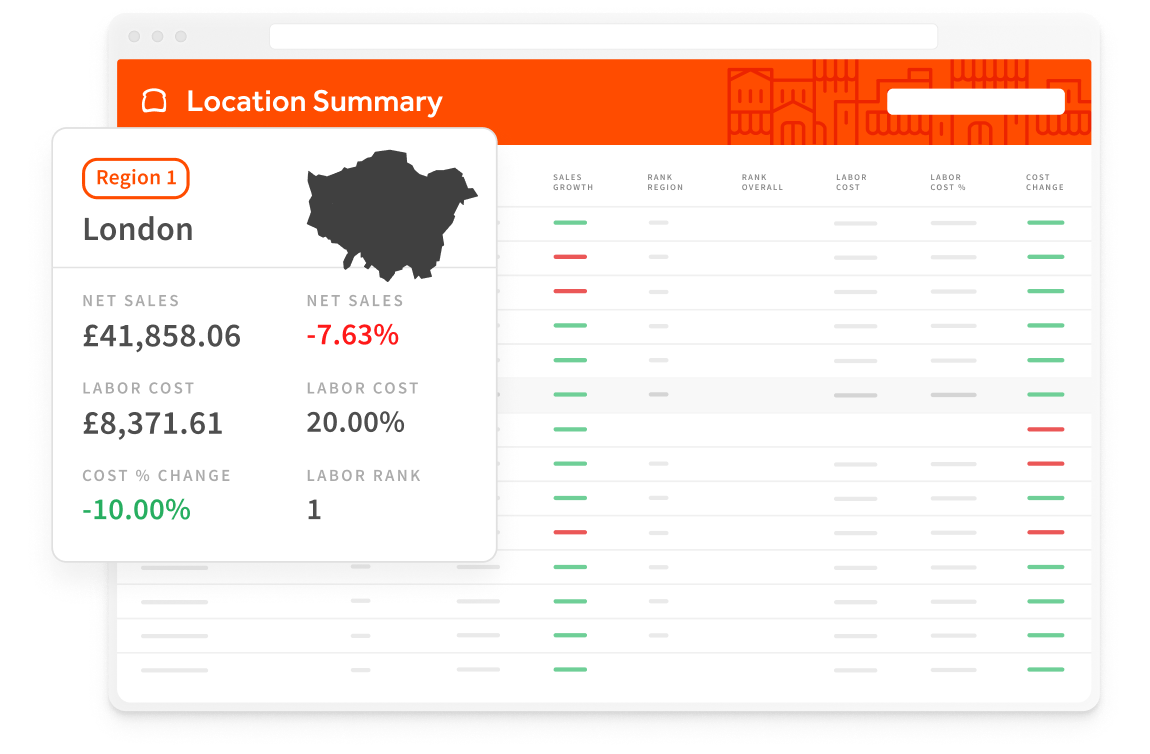Sort by the LABOR COST % column header

(x=947, y=181)
